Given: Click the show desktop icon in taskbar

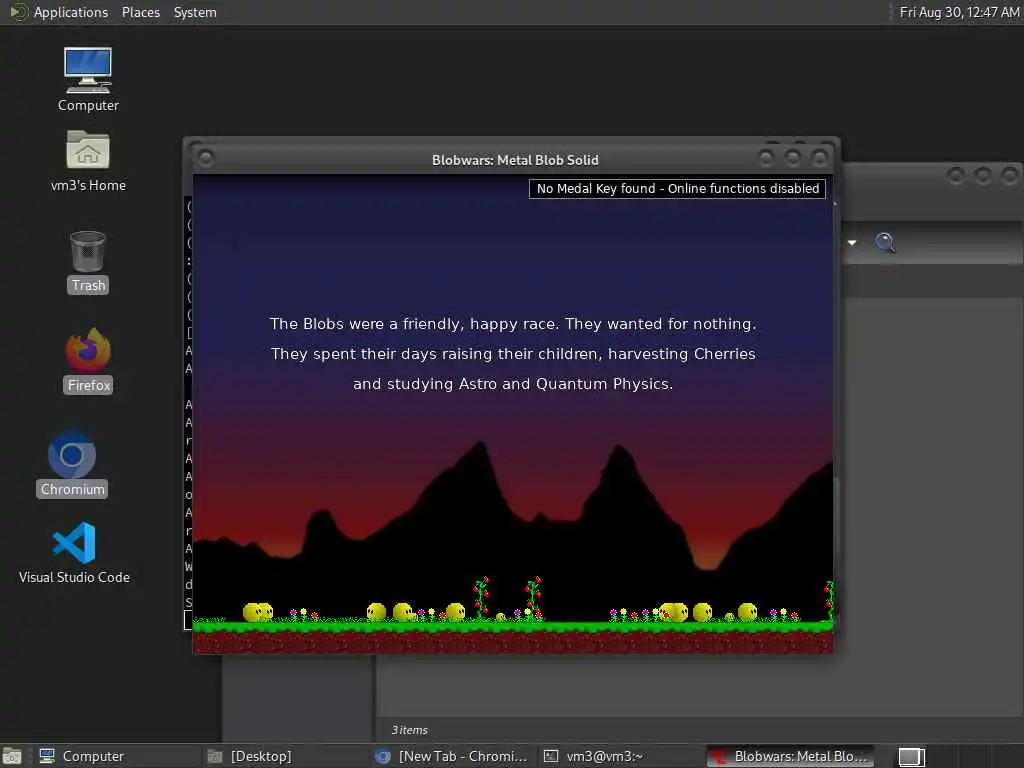Looking at the screenshot, I should pyautogui.click(x=12, y=756).
